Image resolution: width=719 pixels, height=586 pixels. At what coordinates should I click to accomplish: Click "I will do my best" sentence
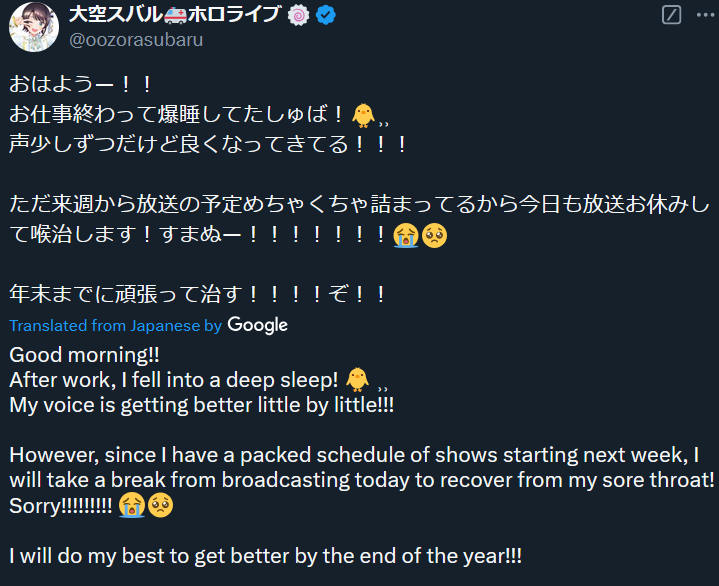pyautogui.click(x=265, y=556)
